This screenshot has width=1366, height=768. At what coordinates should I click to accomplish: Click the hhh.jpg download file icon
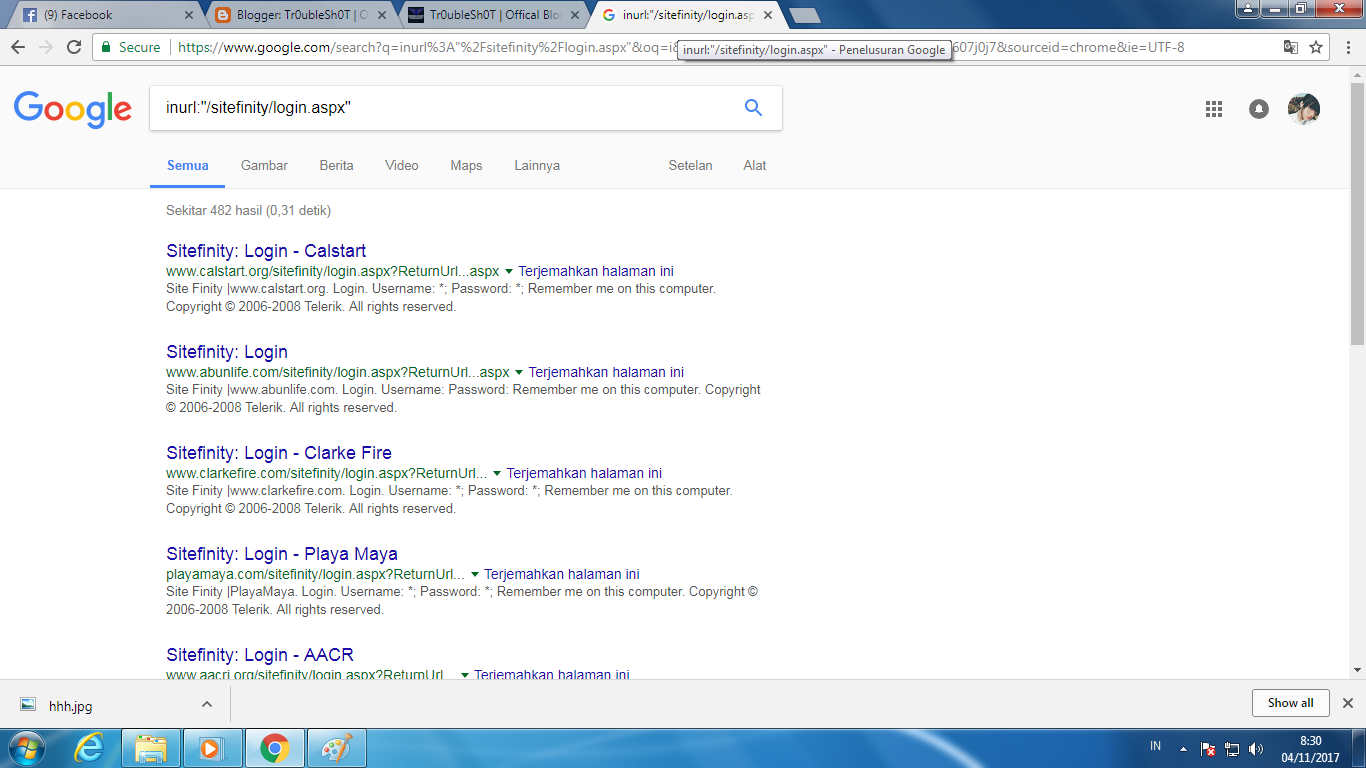tap(28, 705)
